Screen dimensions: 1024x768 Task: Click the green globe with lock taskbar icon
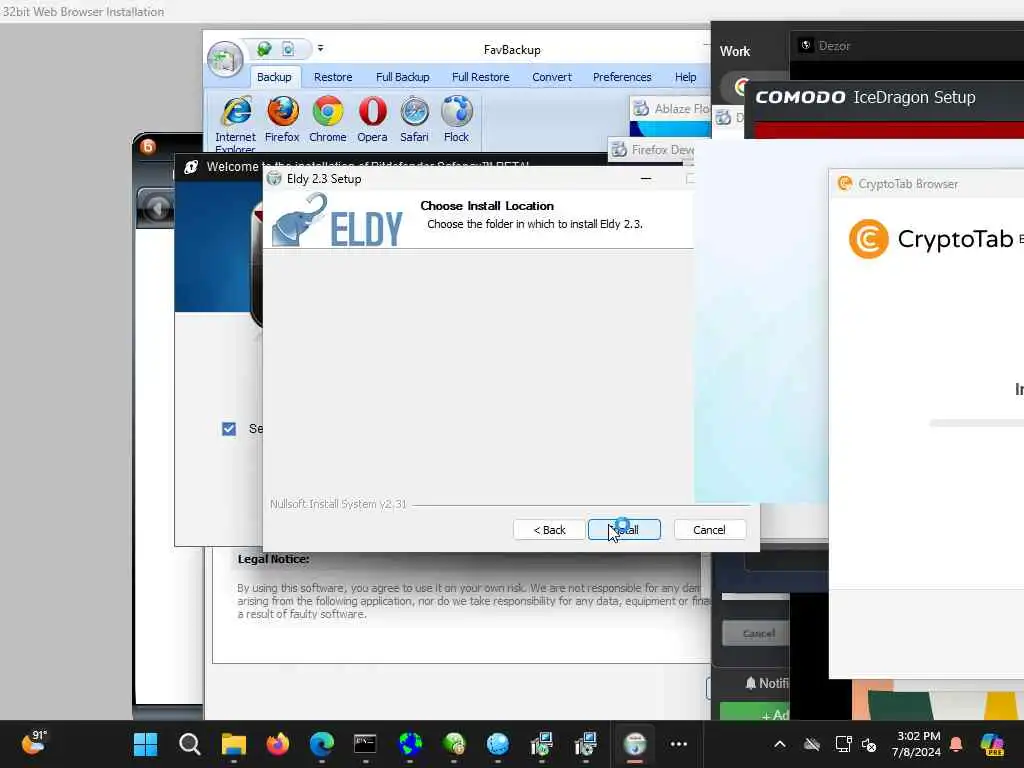click(454, 744)
